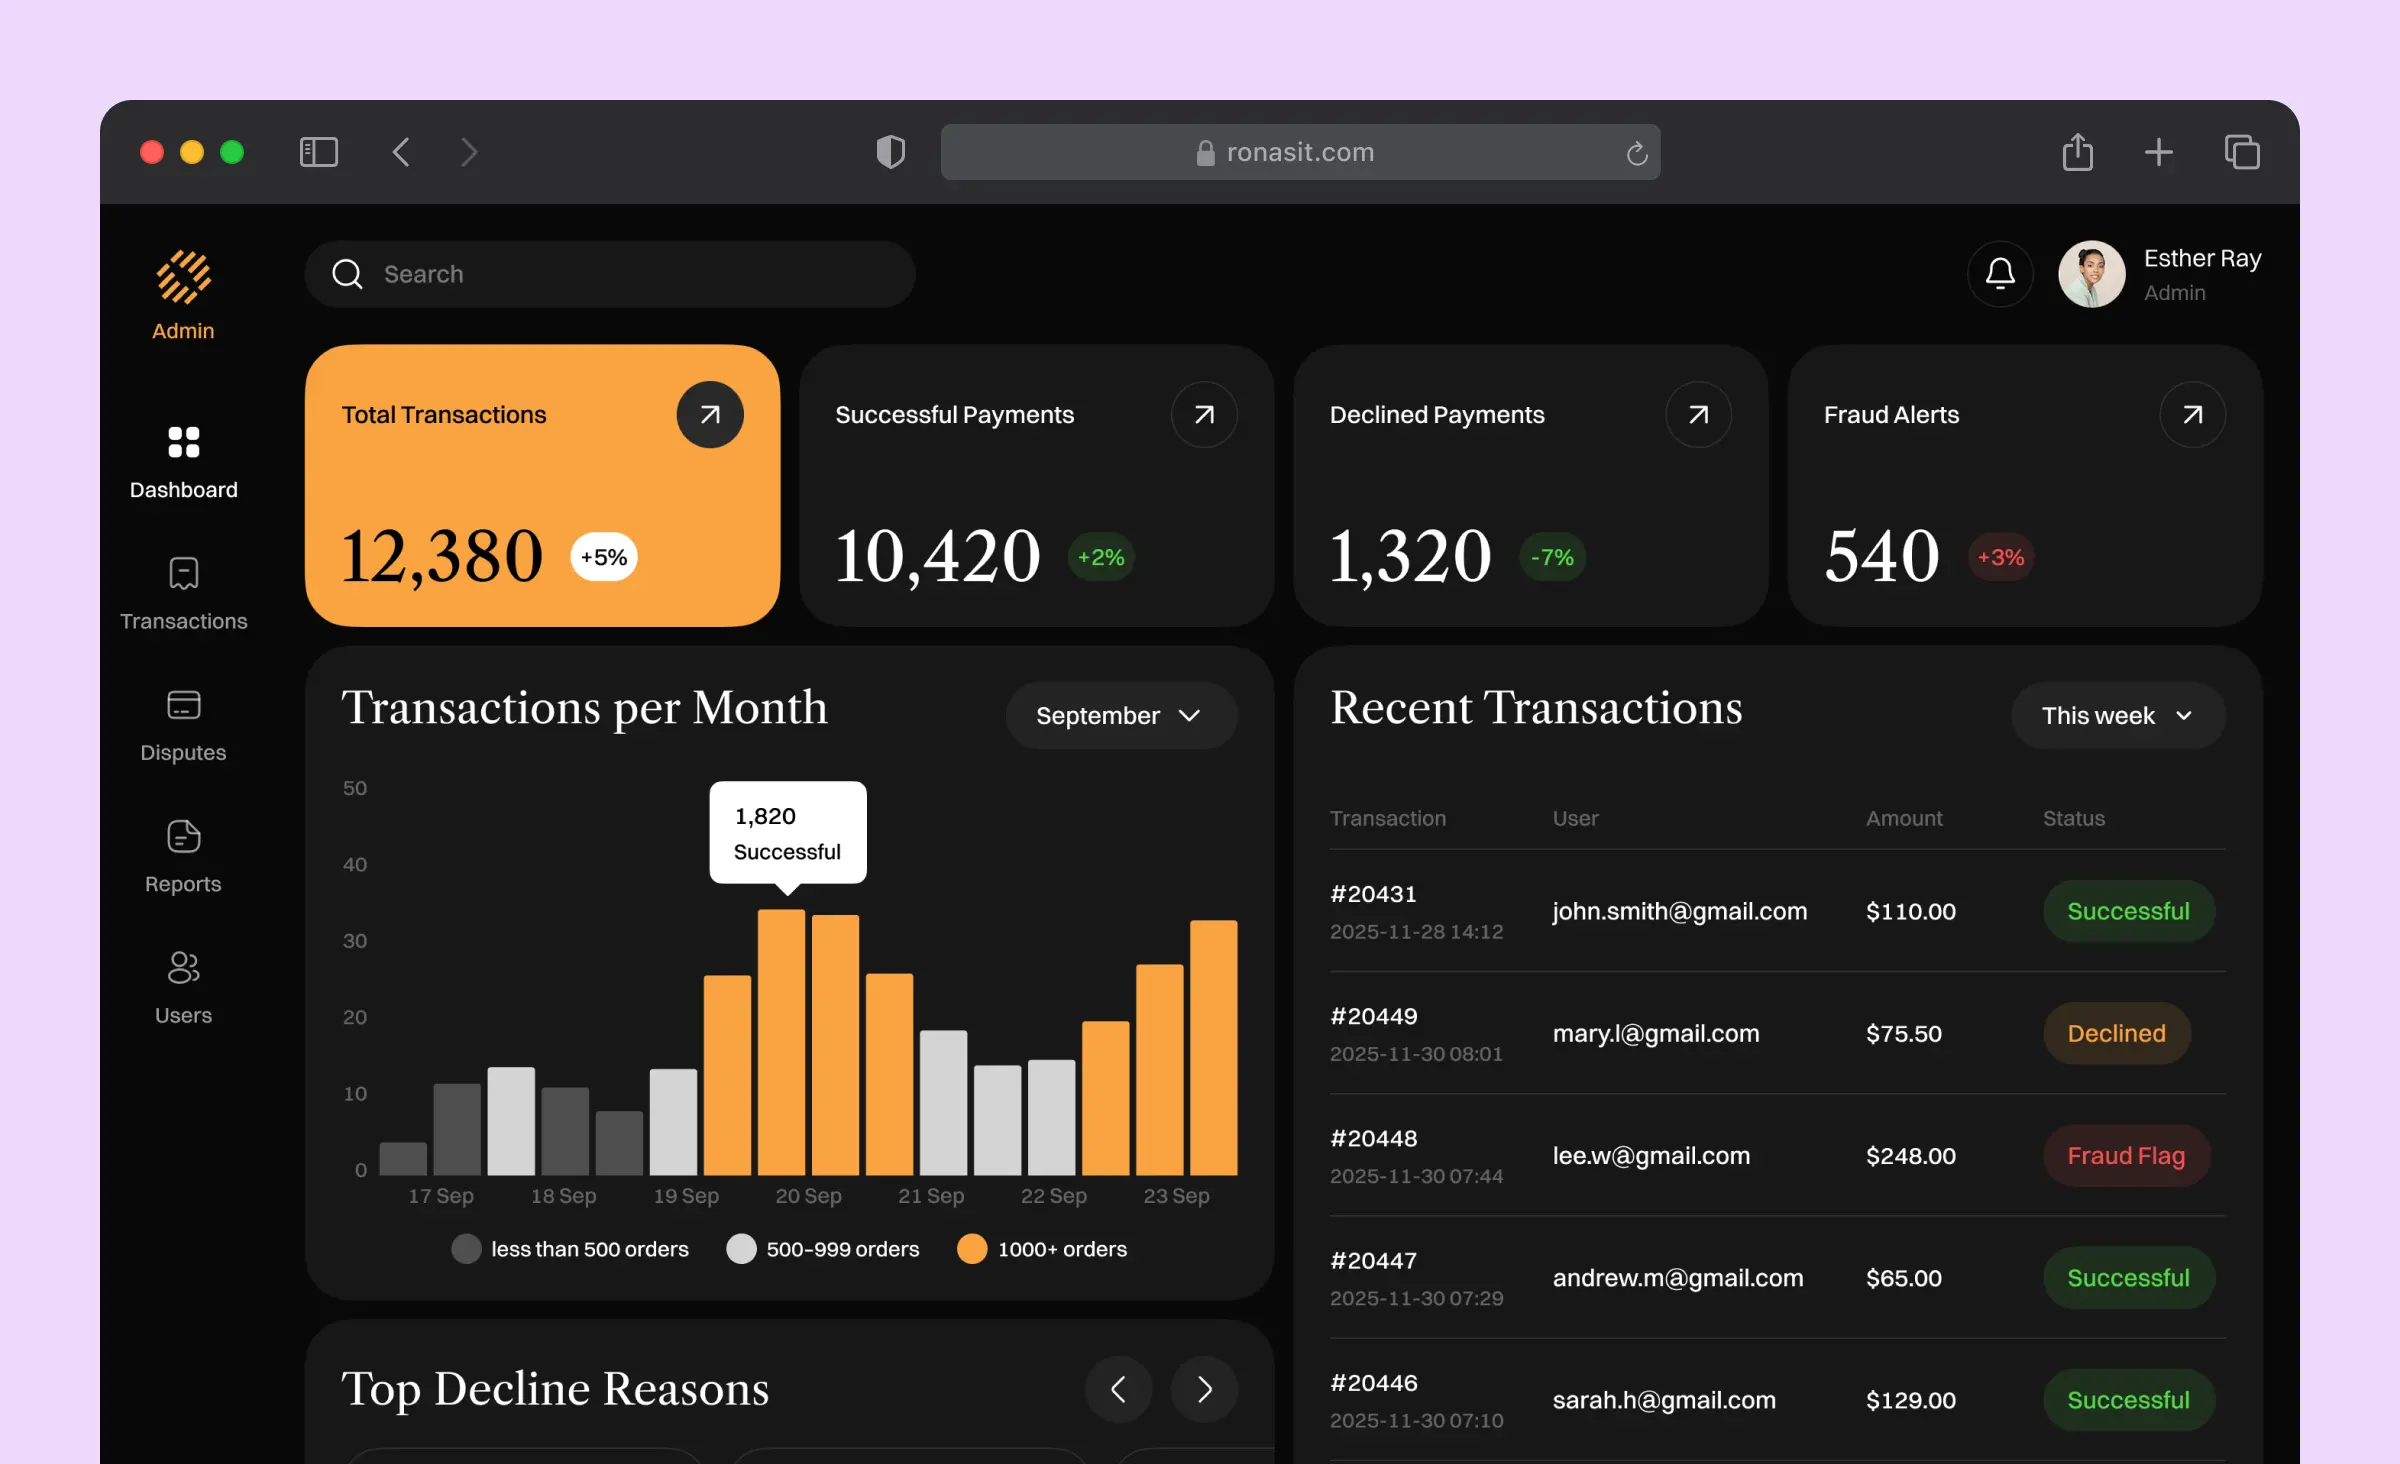The height and width of the screenshot is (1464, 2400).
Task: Open Esther Ray's profile avatar
Action: click(x=2091, y=274)
